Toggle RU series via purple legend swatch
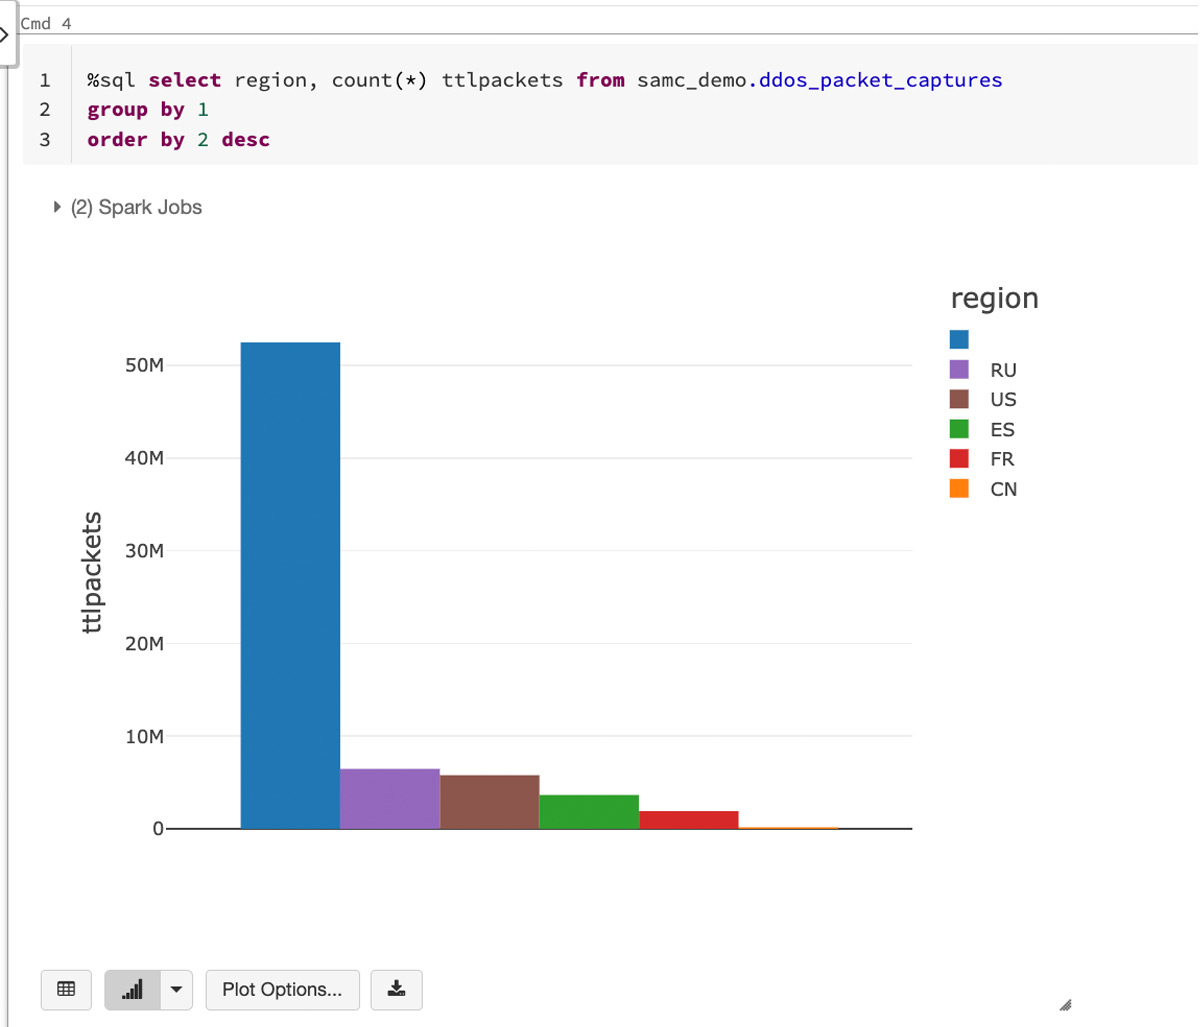This screenshot has height=1027, width=1200. (x=959, y=370)
